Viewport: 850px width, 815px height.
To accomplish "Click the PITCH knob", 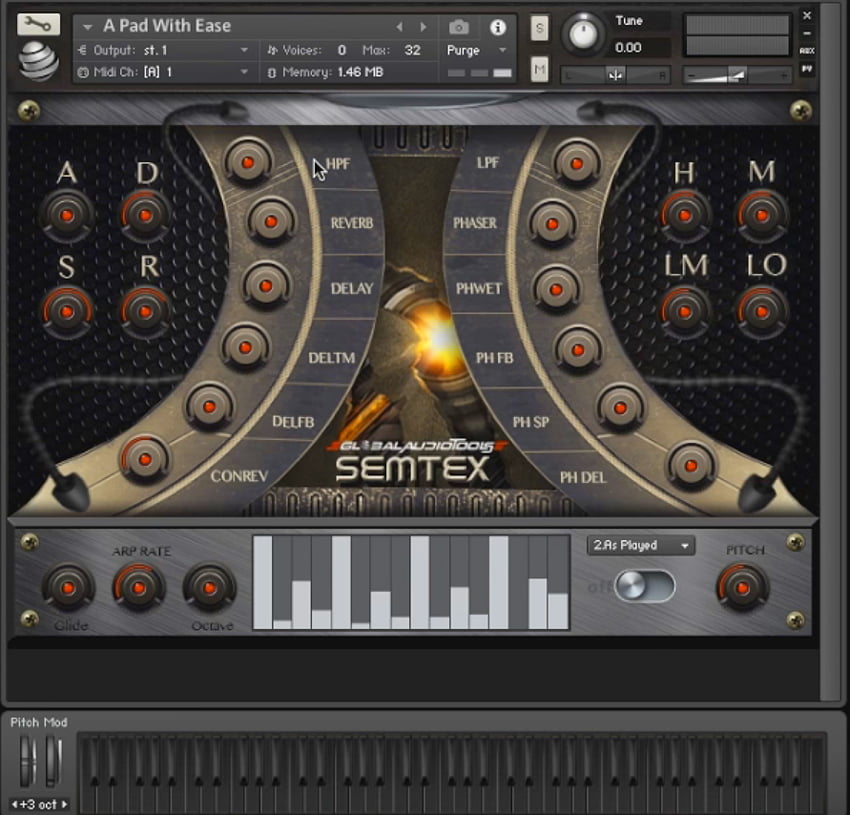I will pos(742,587).
